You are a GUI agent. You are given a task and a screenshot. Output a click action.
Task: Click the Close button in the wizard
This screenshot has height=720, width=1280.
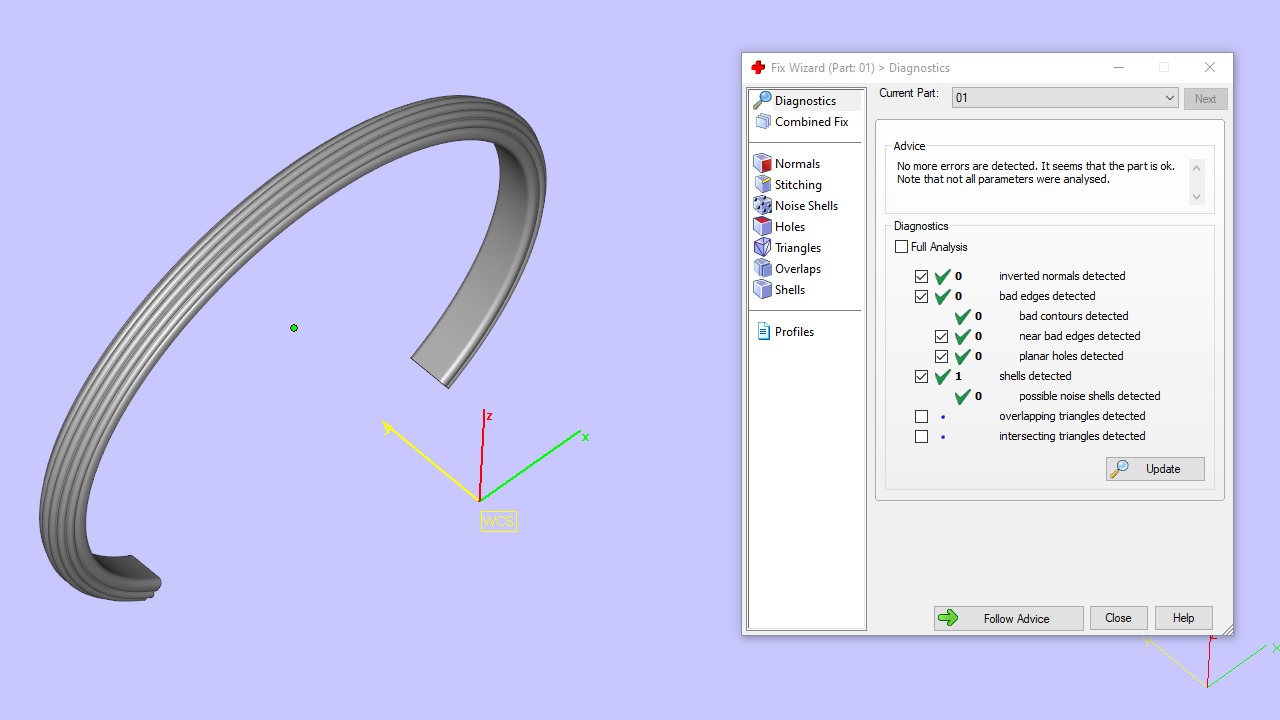point(1118,618)
